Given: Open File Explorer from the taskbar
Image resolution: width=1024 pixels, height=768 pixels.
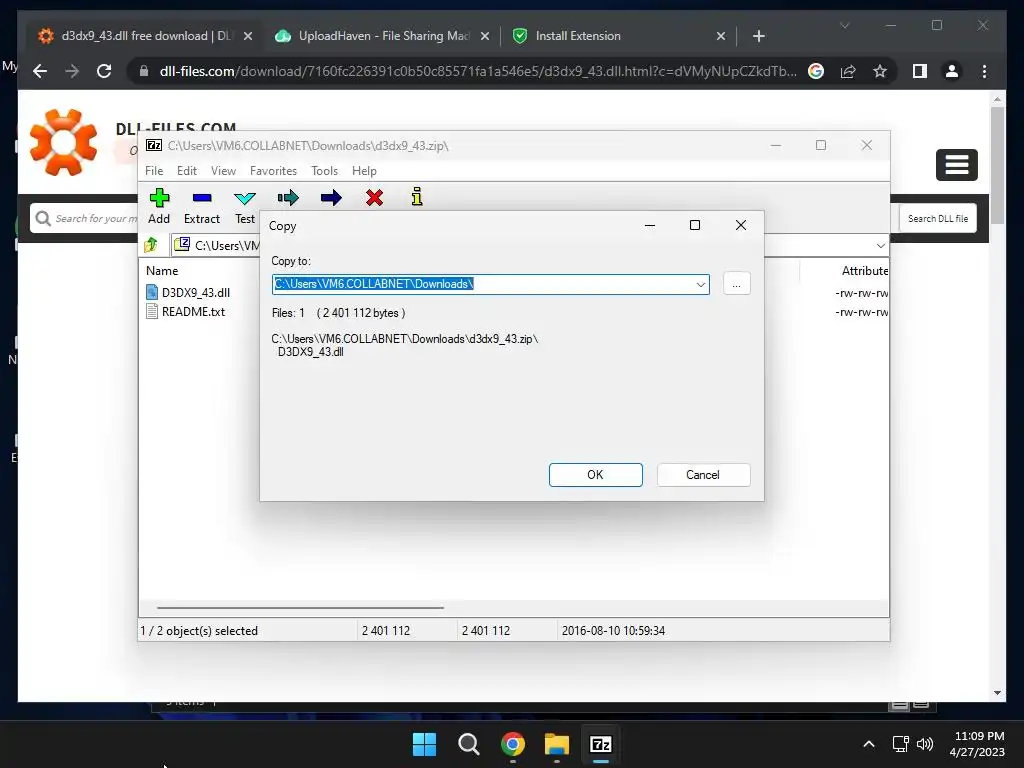Looking at the screenshot, I should click(556, 744).
